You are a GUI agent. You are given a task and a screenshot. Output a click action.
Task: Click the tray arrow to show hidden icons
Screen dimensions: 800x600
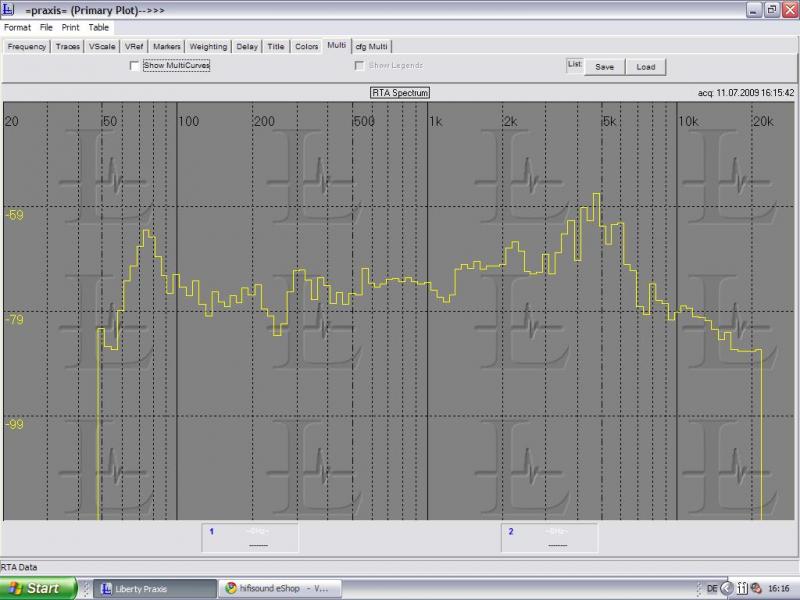pos(727,589)
